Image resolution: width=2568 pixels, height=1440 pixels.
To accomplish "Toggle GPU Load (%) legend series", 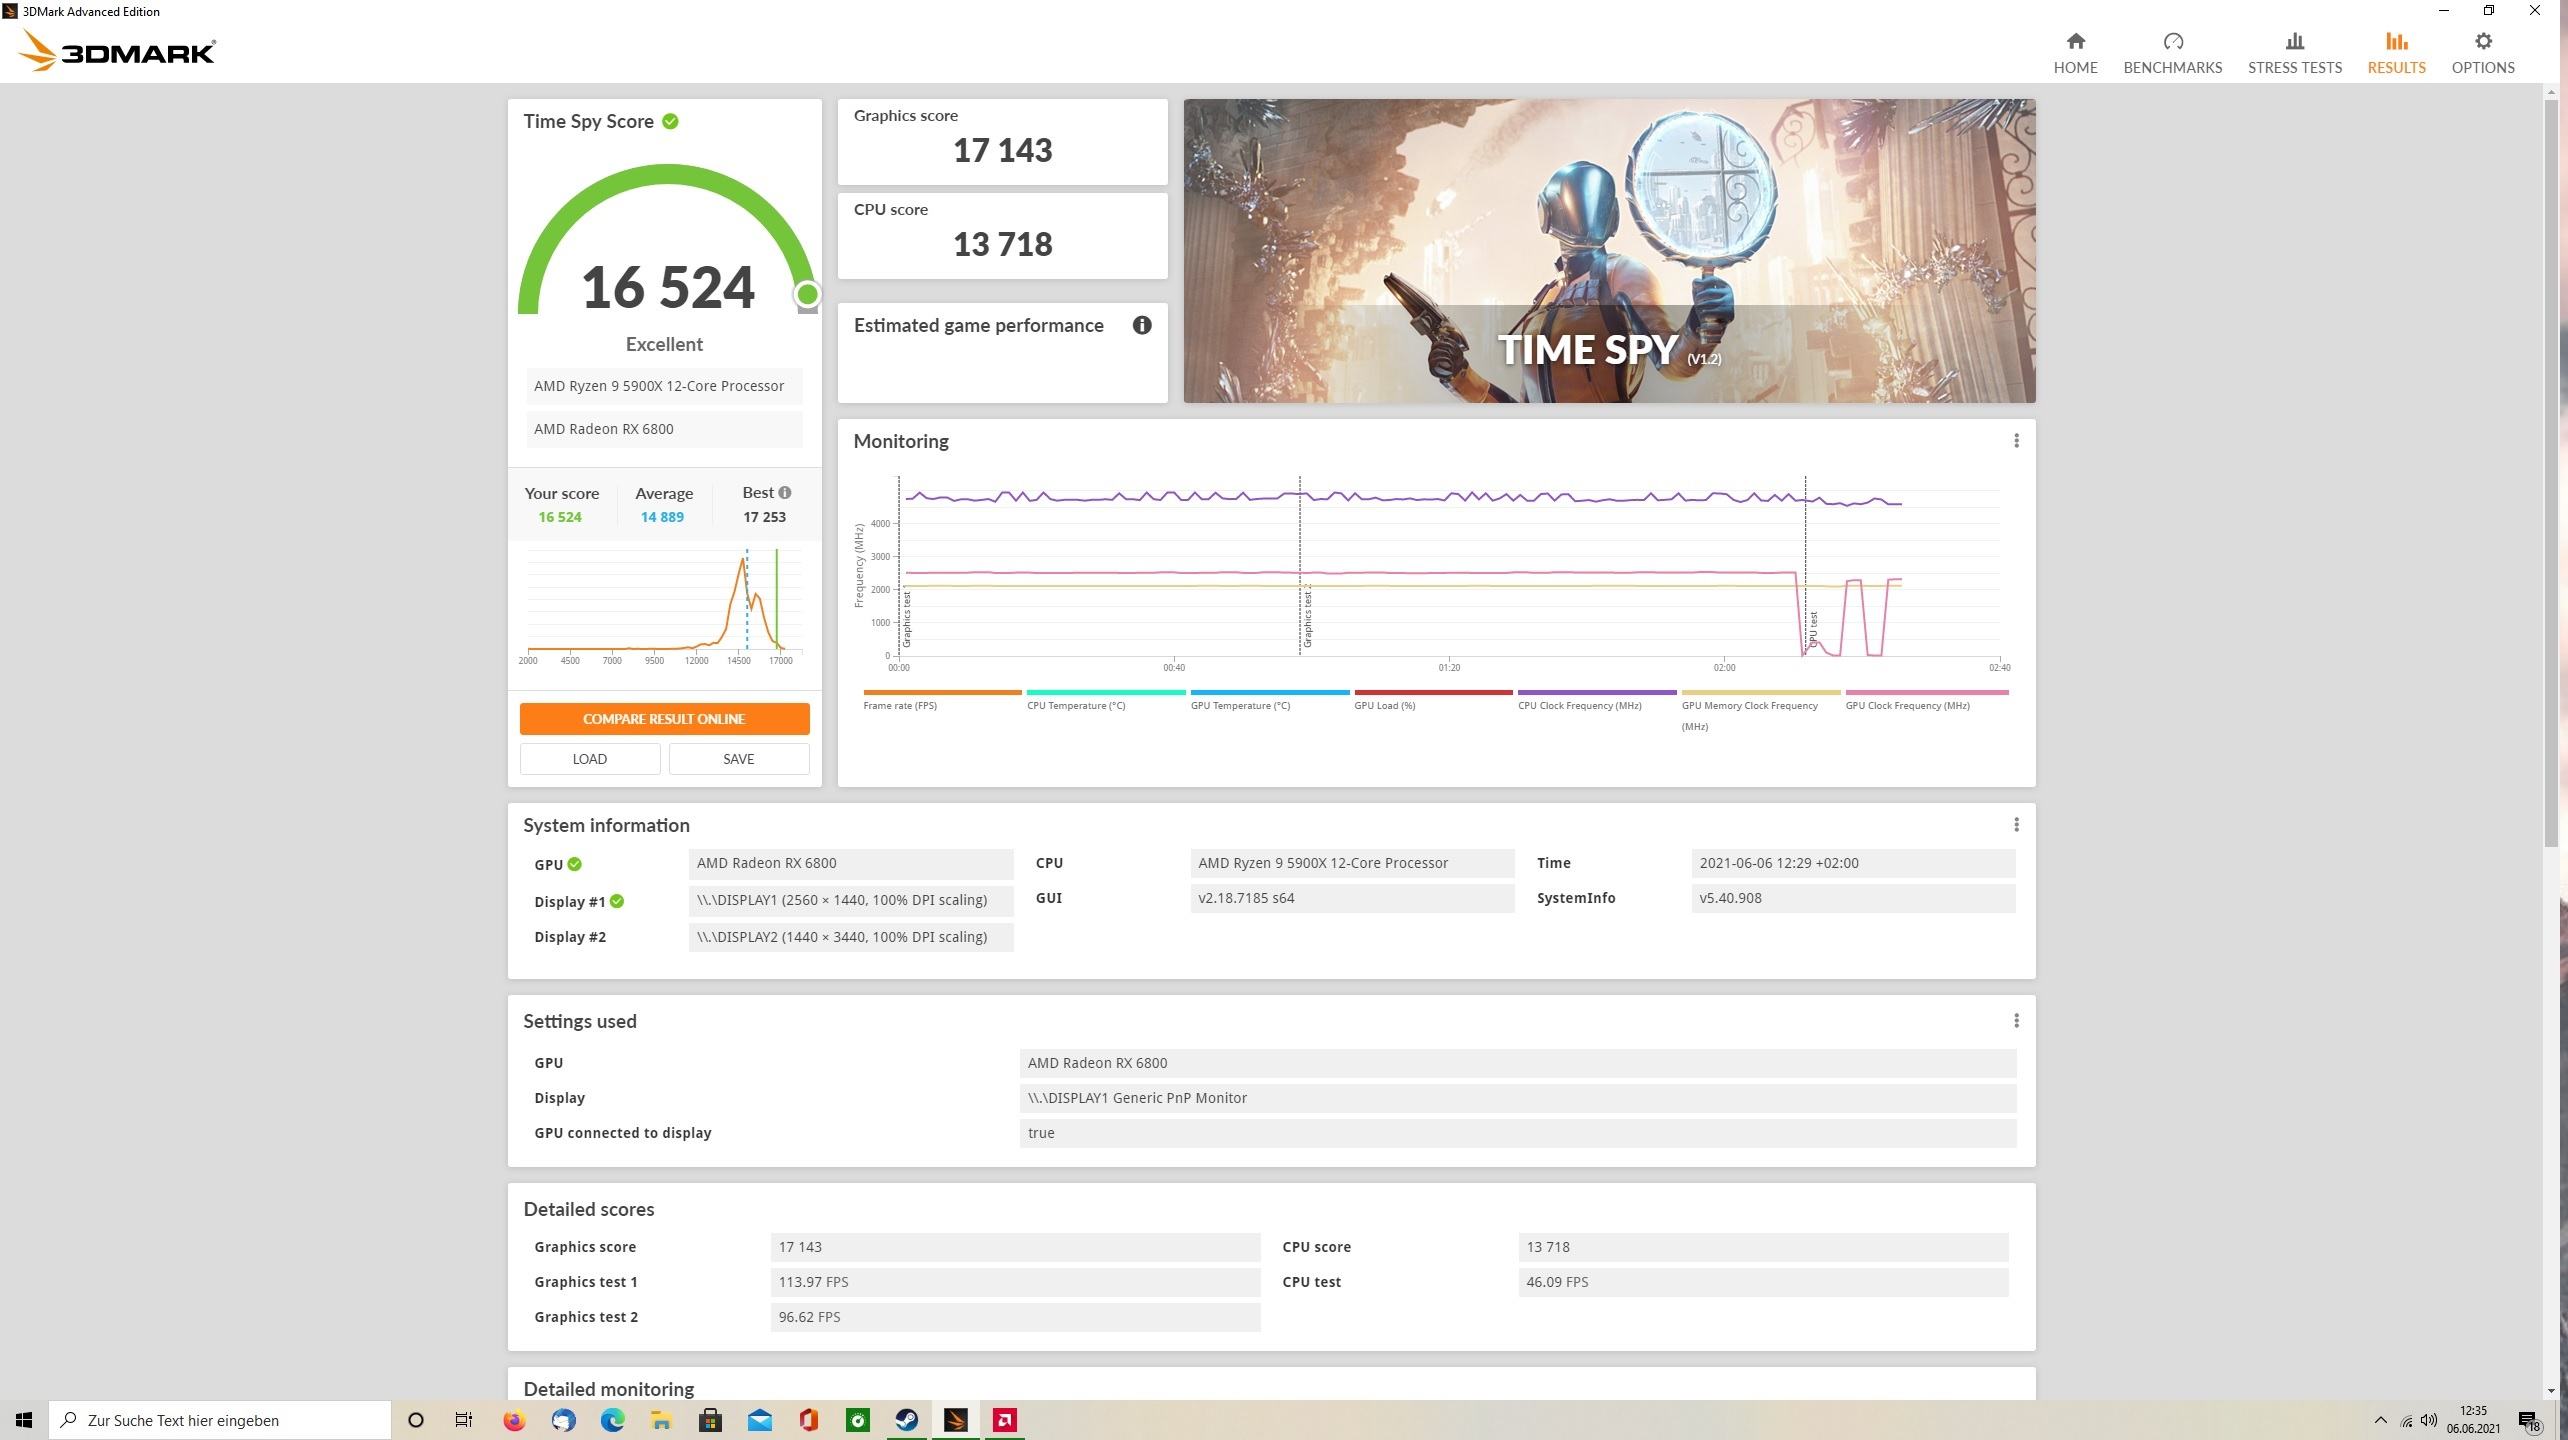I will point(1433,700).
